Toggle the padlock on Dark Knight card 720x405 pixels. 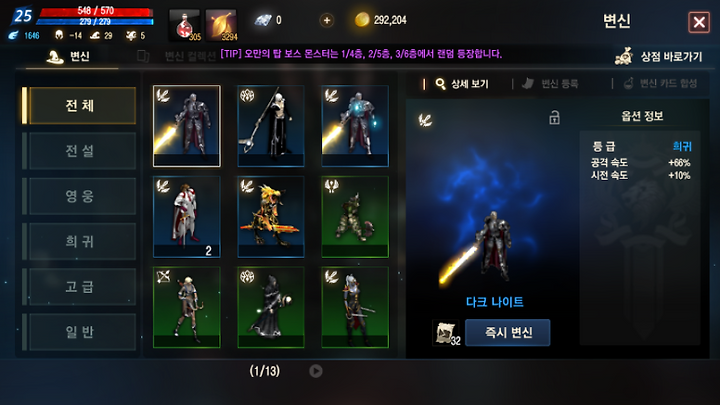[554, 118]
